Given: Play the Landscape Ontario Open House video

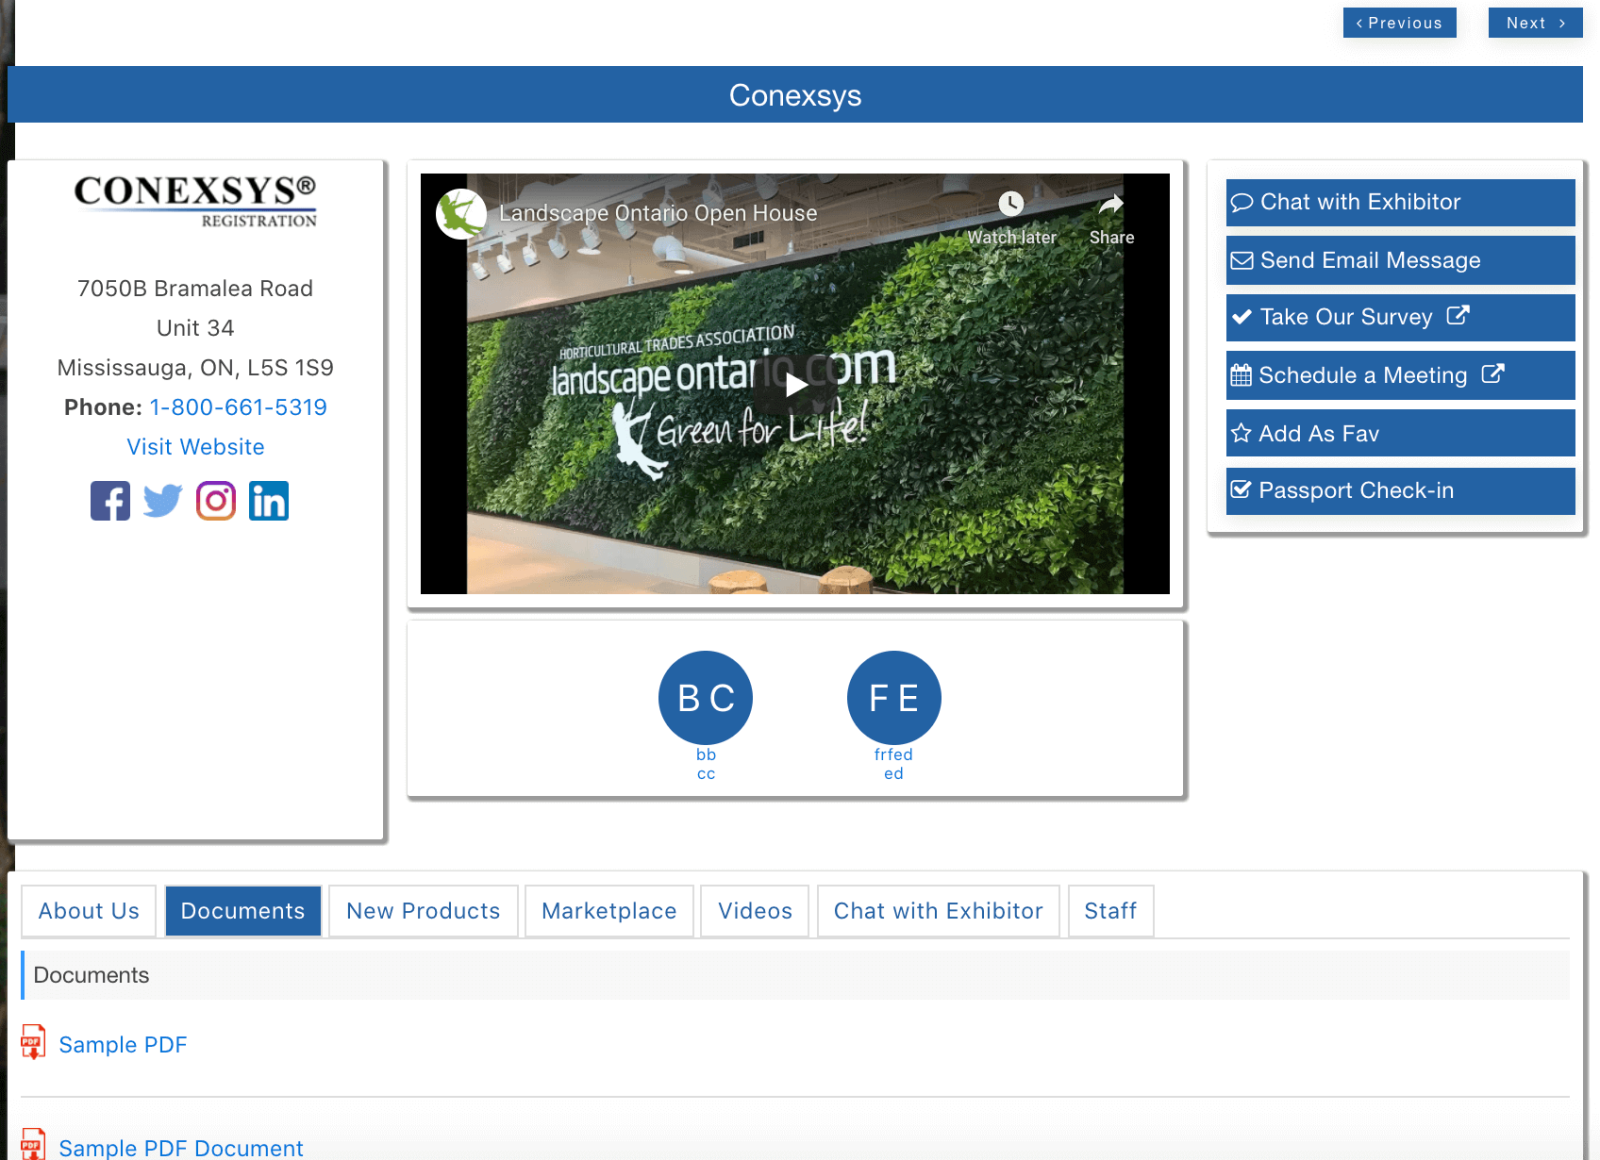Looking at the screenshot, I should click(795, 385).
